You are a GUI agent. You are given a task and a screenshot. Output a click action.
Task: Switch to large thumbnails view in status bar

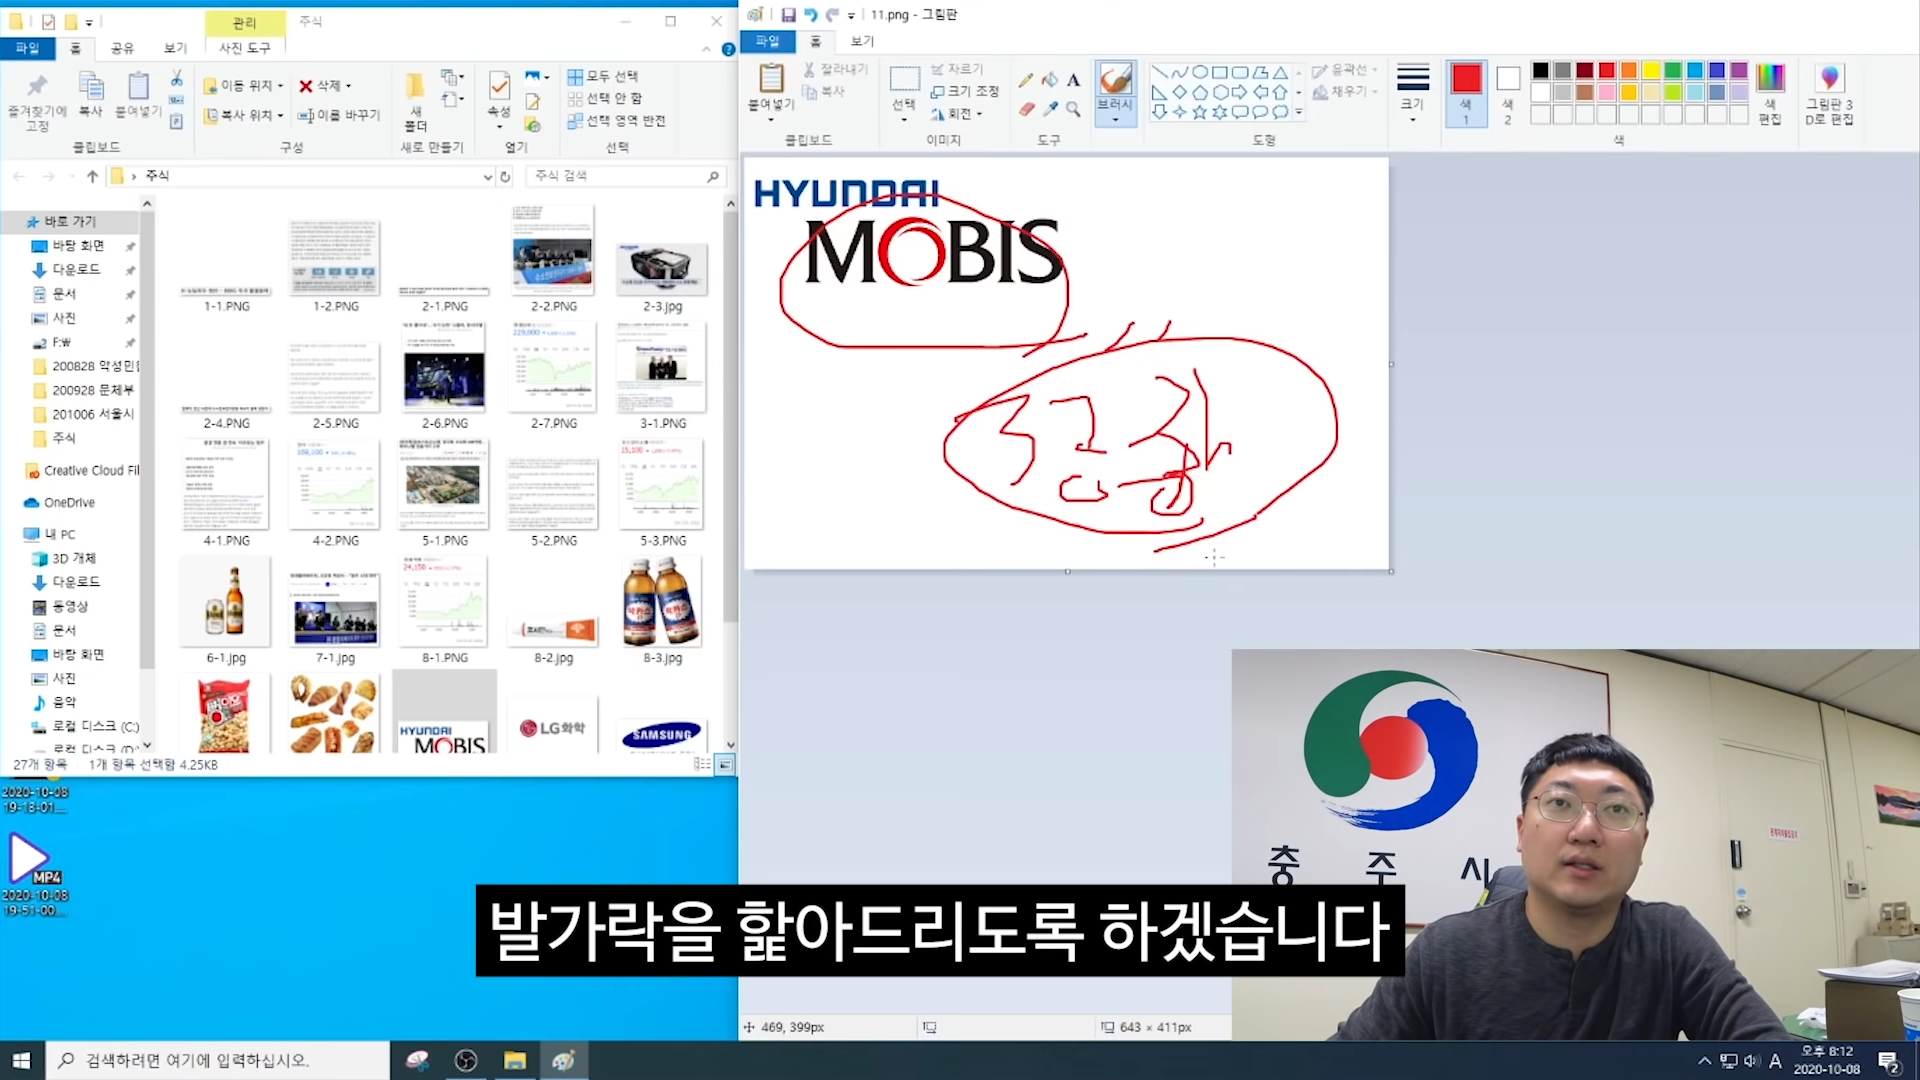(725, 765)
